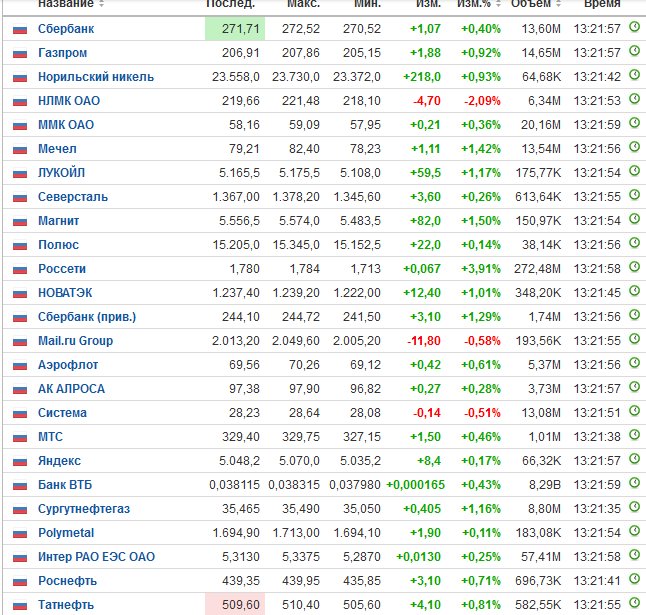Open the Яндекс stock link
646x615 pixels.
(59, 461)
